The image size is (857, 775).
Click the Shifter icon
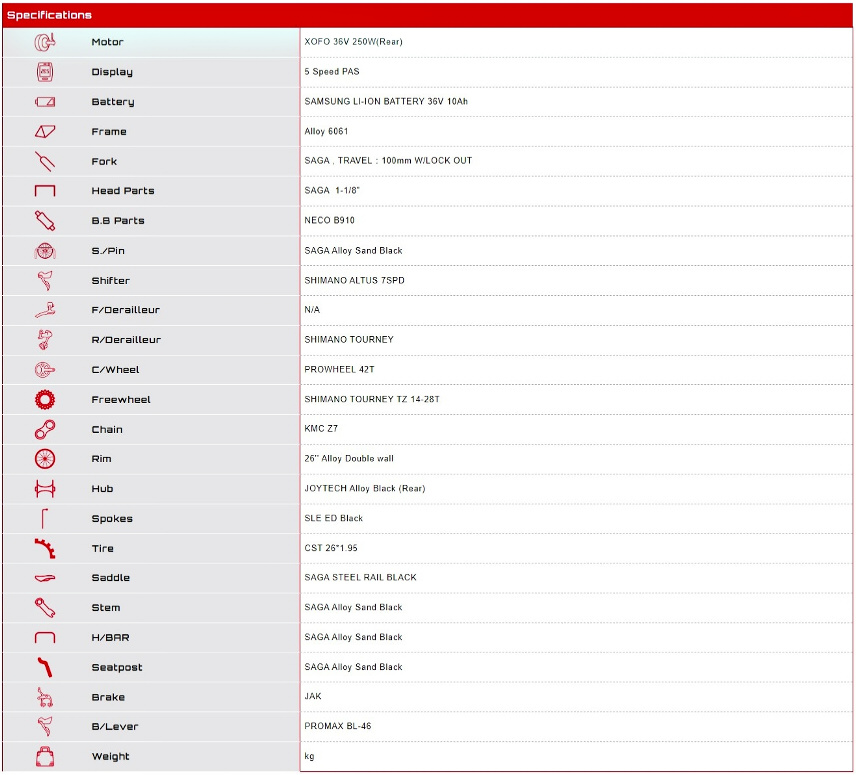45,280
